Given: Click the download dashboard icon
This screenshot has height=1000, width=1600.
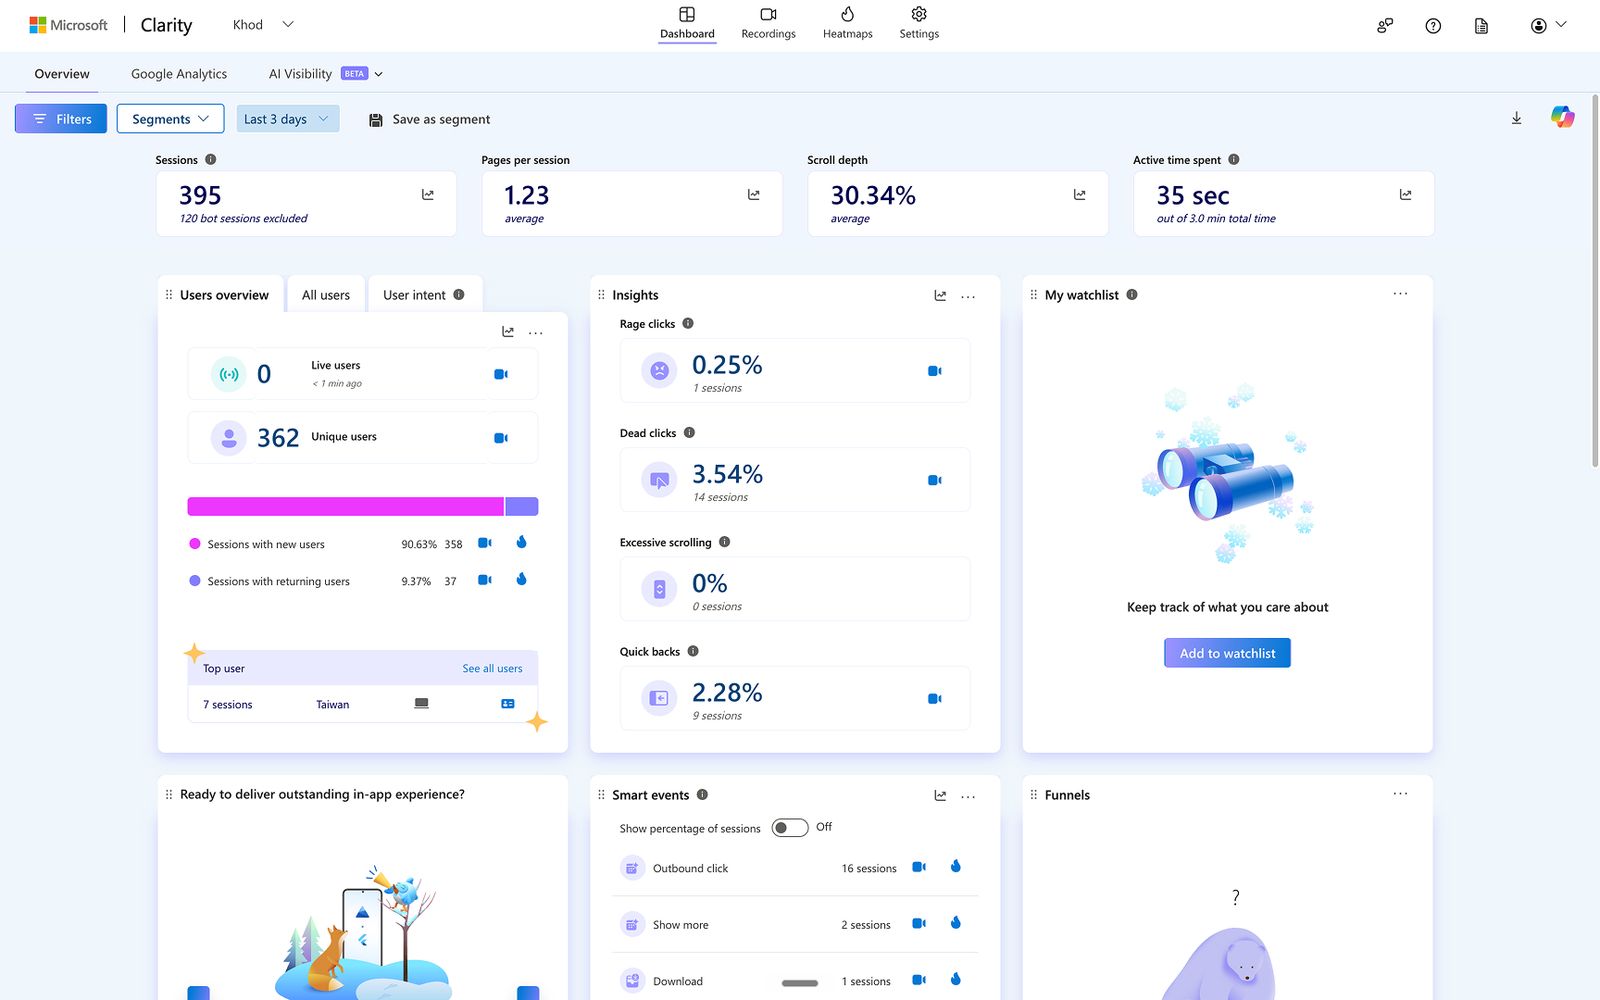Looking at the screenshot, I should [1516, 118].
